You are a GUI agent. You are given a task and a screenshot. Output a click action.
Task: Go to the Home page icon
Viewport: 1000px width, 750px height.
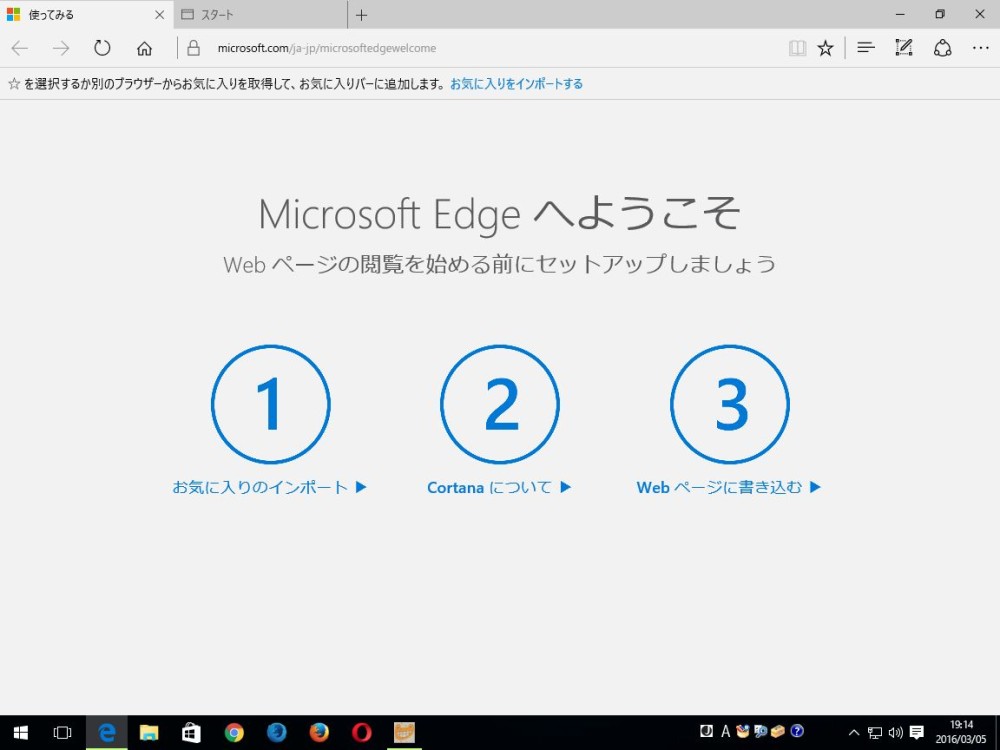pos(144,48)
